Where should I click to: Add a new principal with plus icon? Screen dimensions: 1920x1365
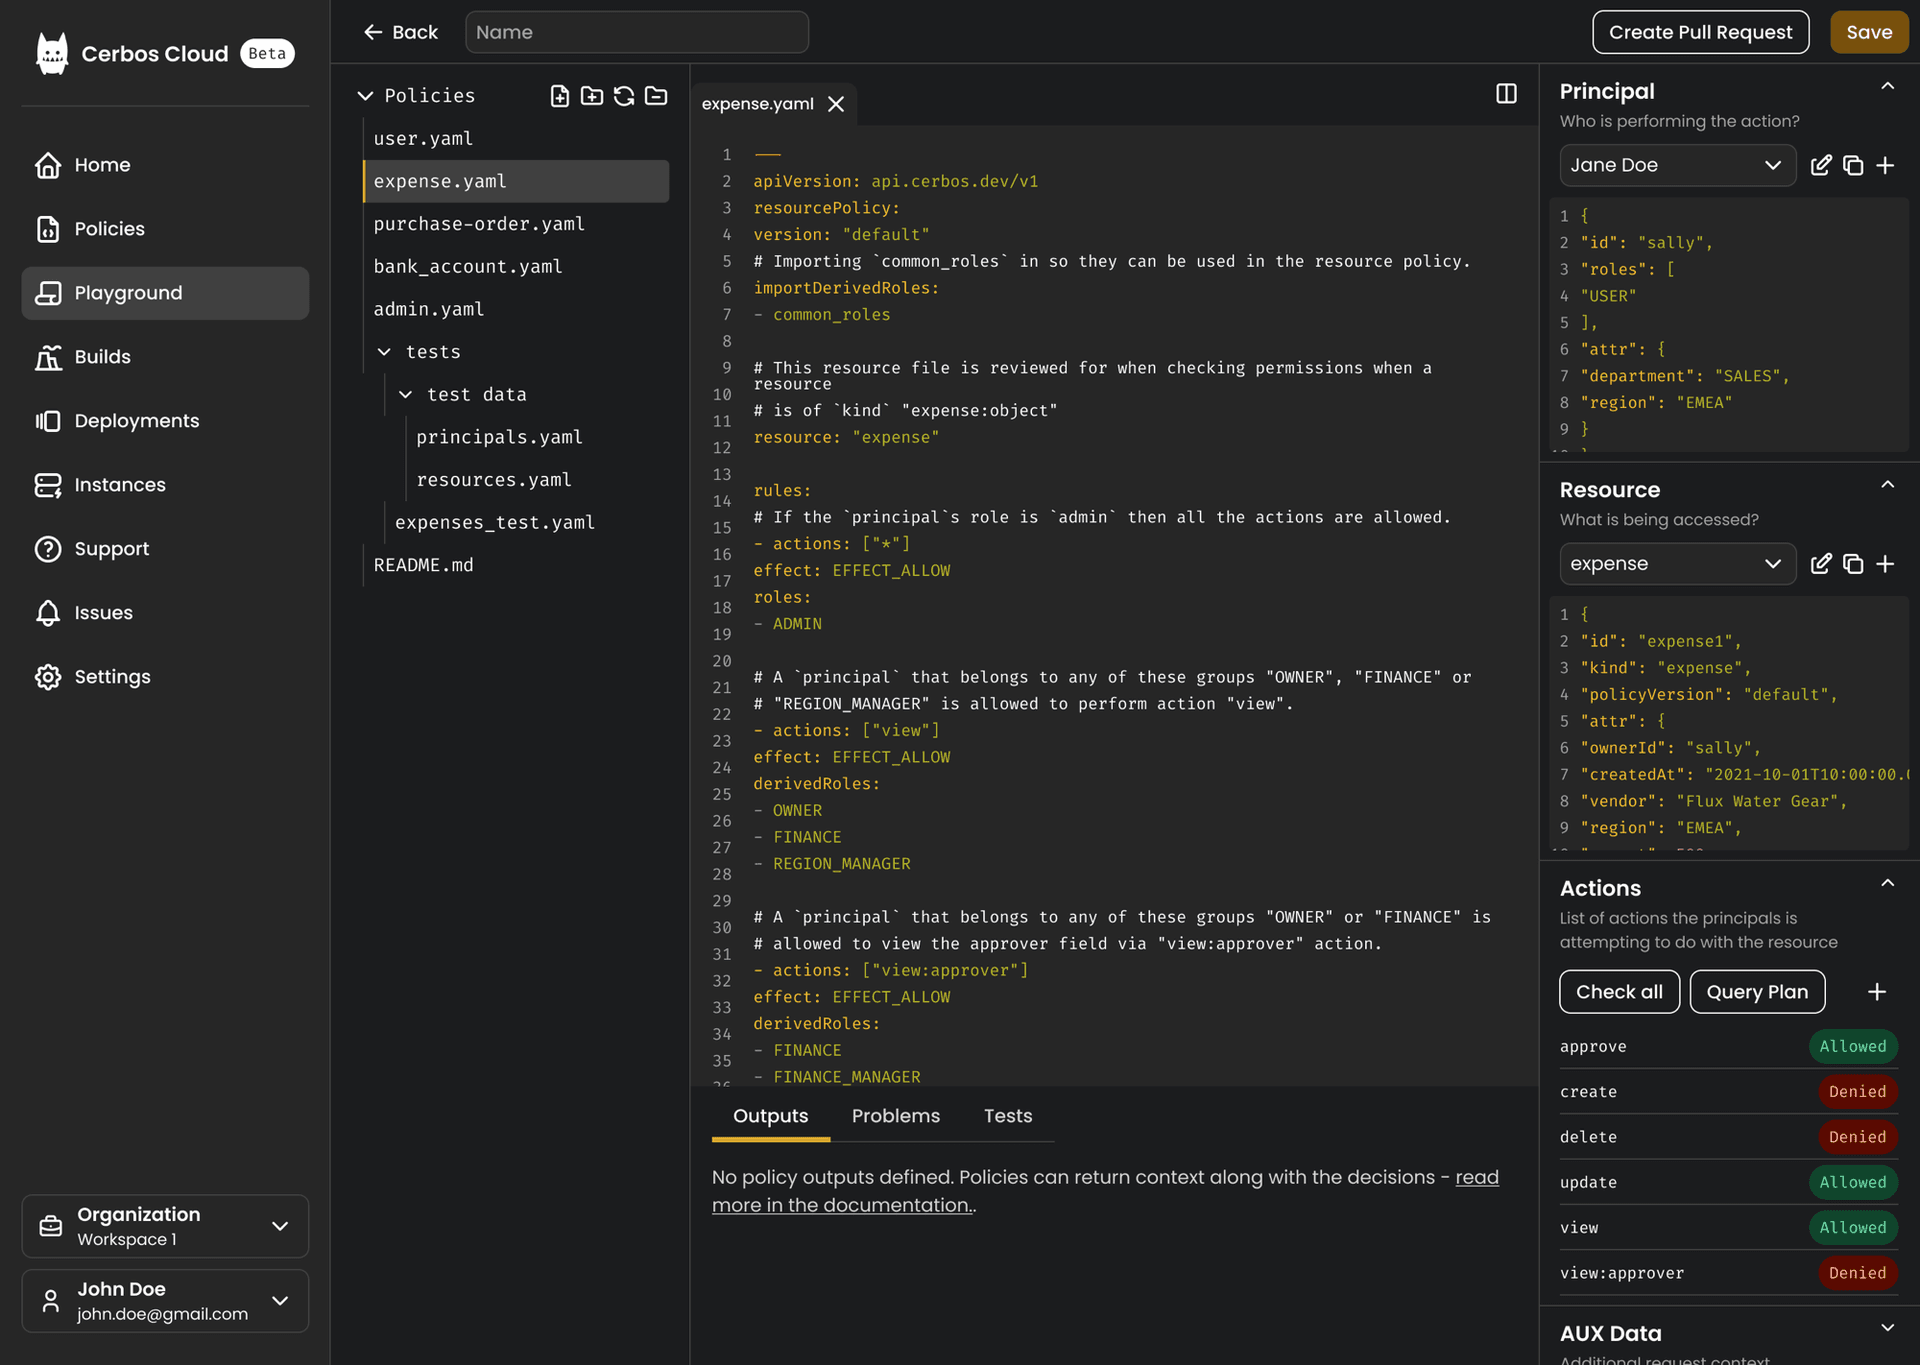[x=1885, y=165]
